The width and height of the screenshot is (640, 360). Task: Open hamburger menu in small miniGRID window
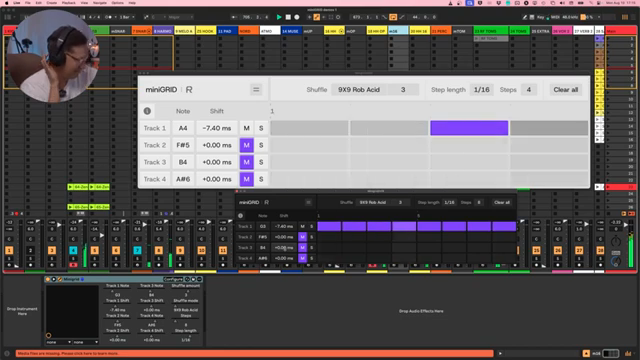pyautogui.click(x=309, y=202)
